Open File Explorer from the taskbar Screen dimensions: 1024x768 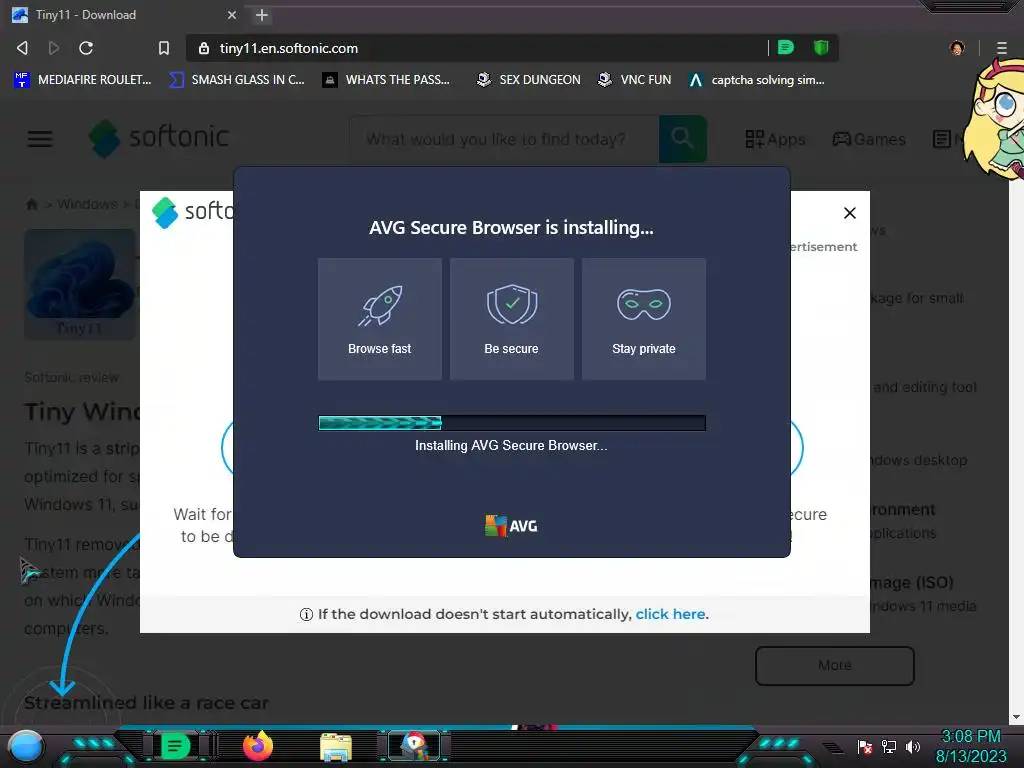336,747
